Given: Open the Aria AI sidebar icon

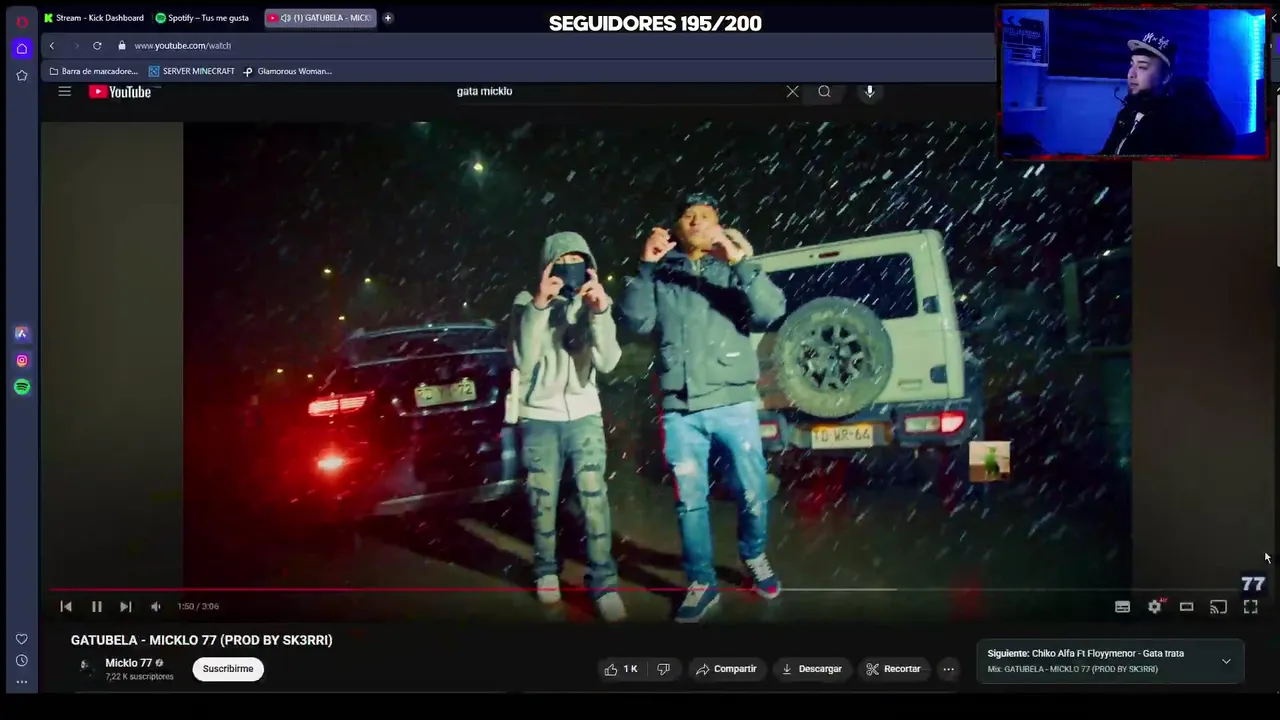Looking at the screenshot, I should pos(21,333).
